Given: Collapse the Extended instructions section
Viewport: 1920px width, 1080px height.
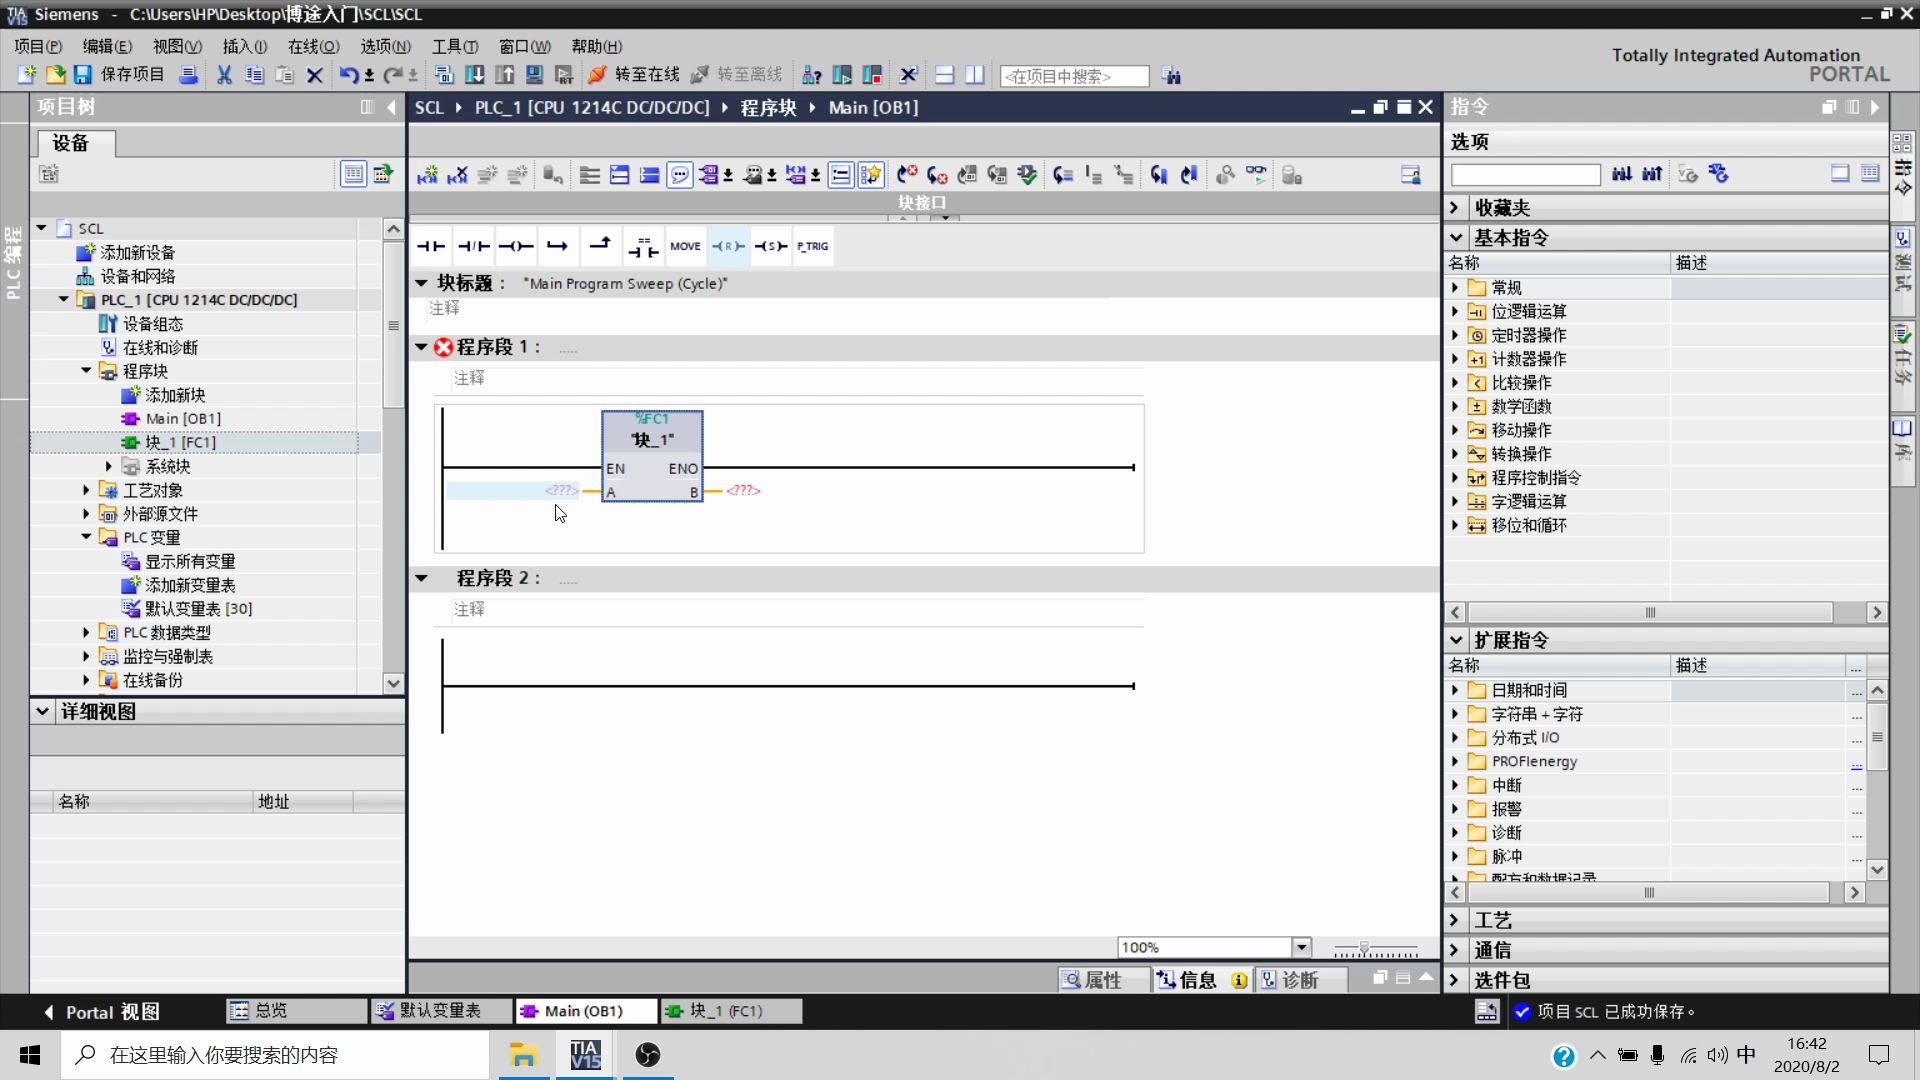Looking at the screenshot, I should pos(1456,640).
